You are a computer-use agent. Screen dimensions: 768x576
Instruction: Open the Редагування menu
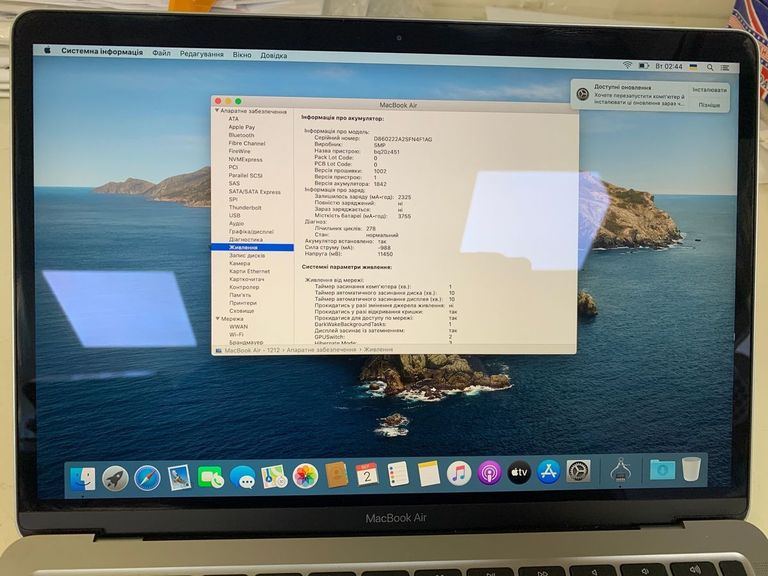coord(201,54)
